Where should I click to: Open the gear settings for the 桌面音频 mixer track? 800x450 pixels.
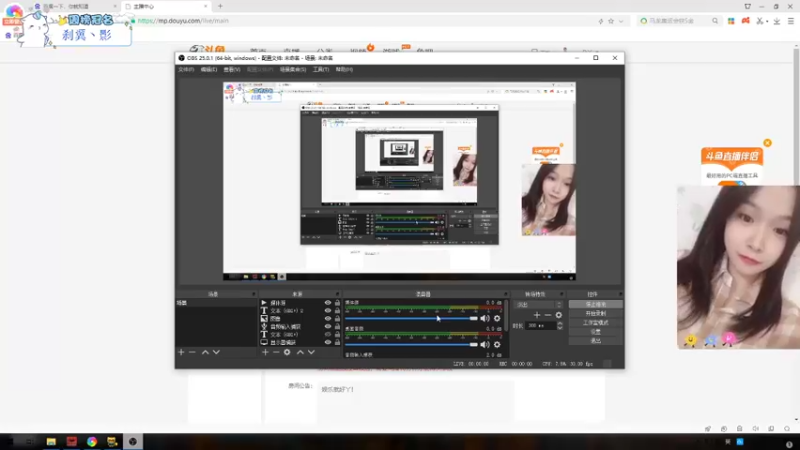(497, 344)
